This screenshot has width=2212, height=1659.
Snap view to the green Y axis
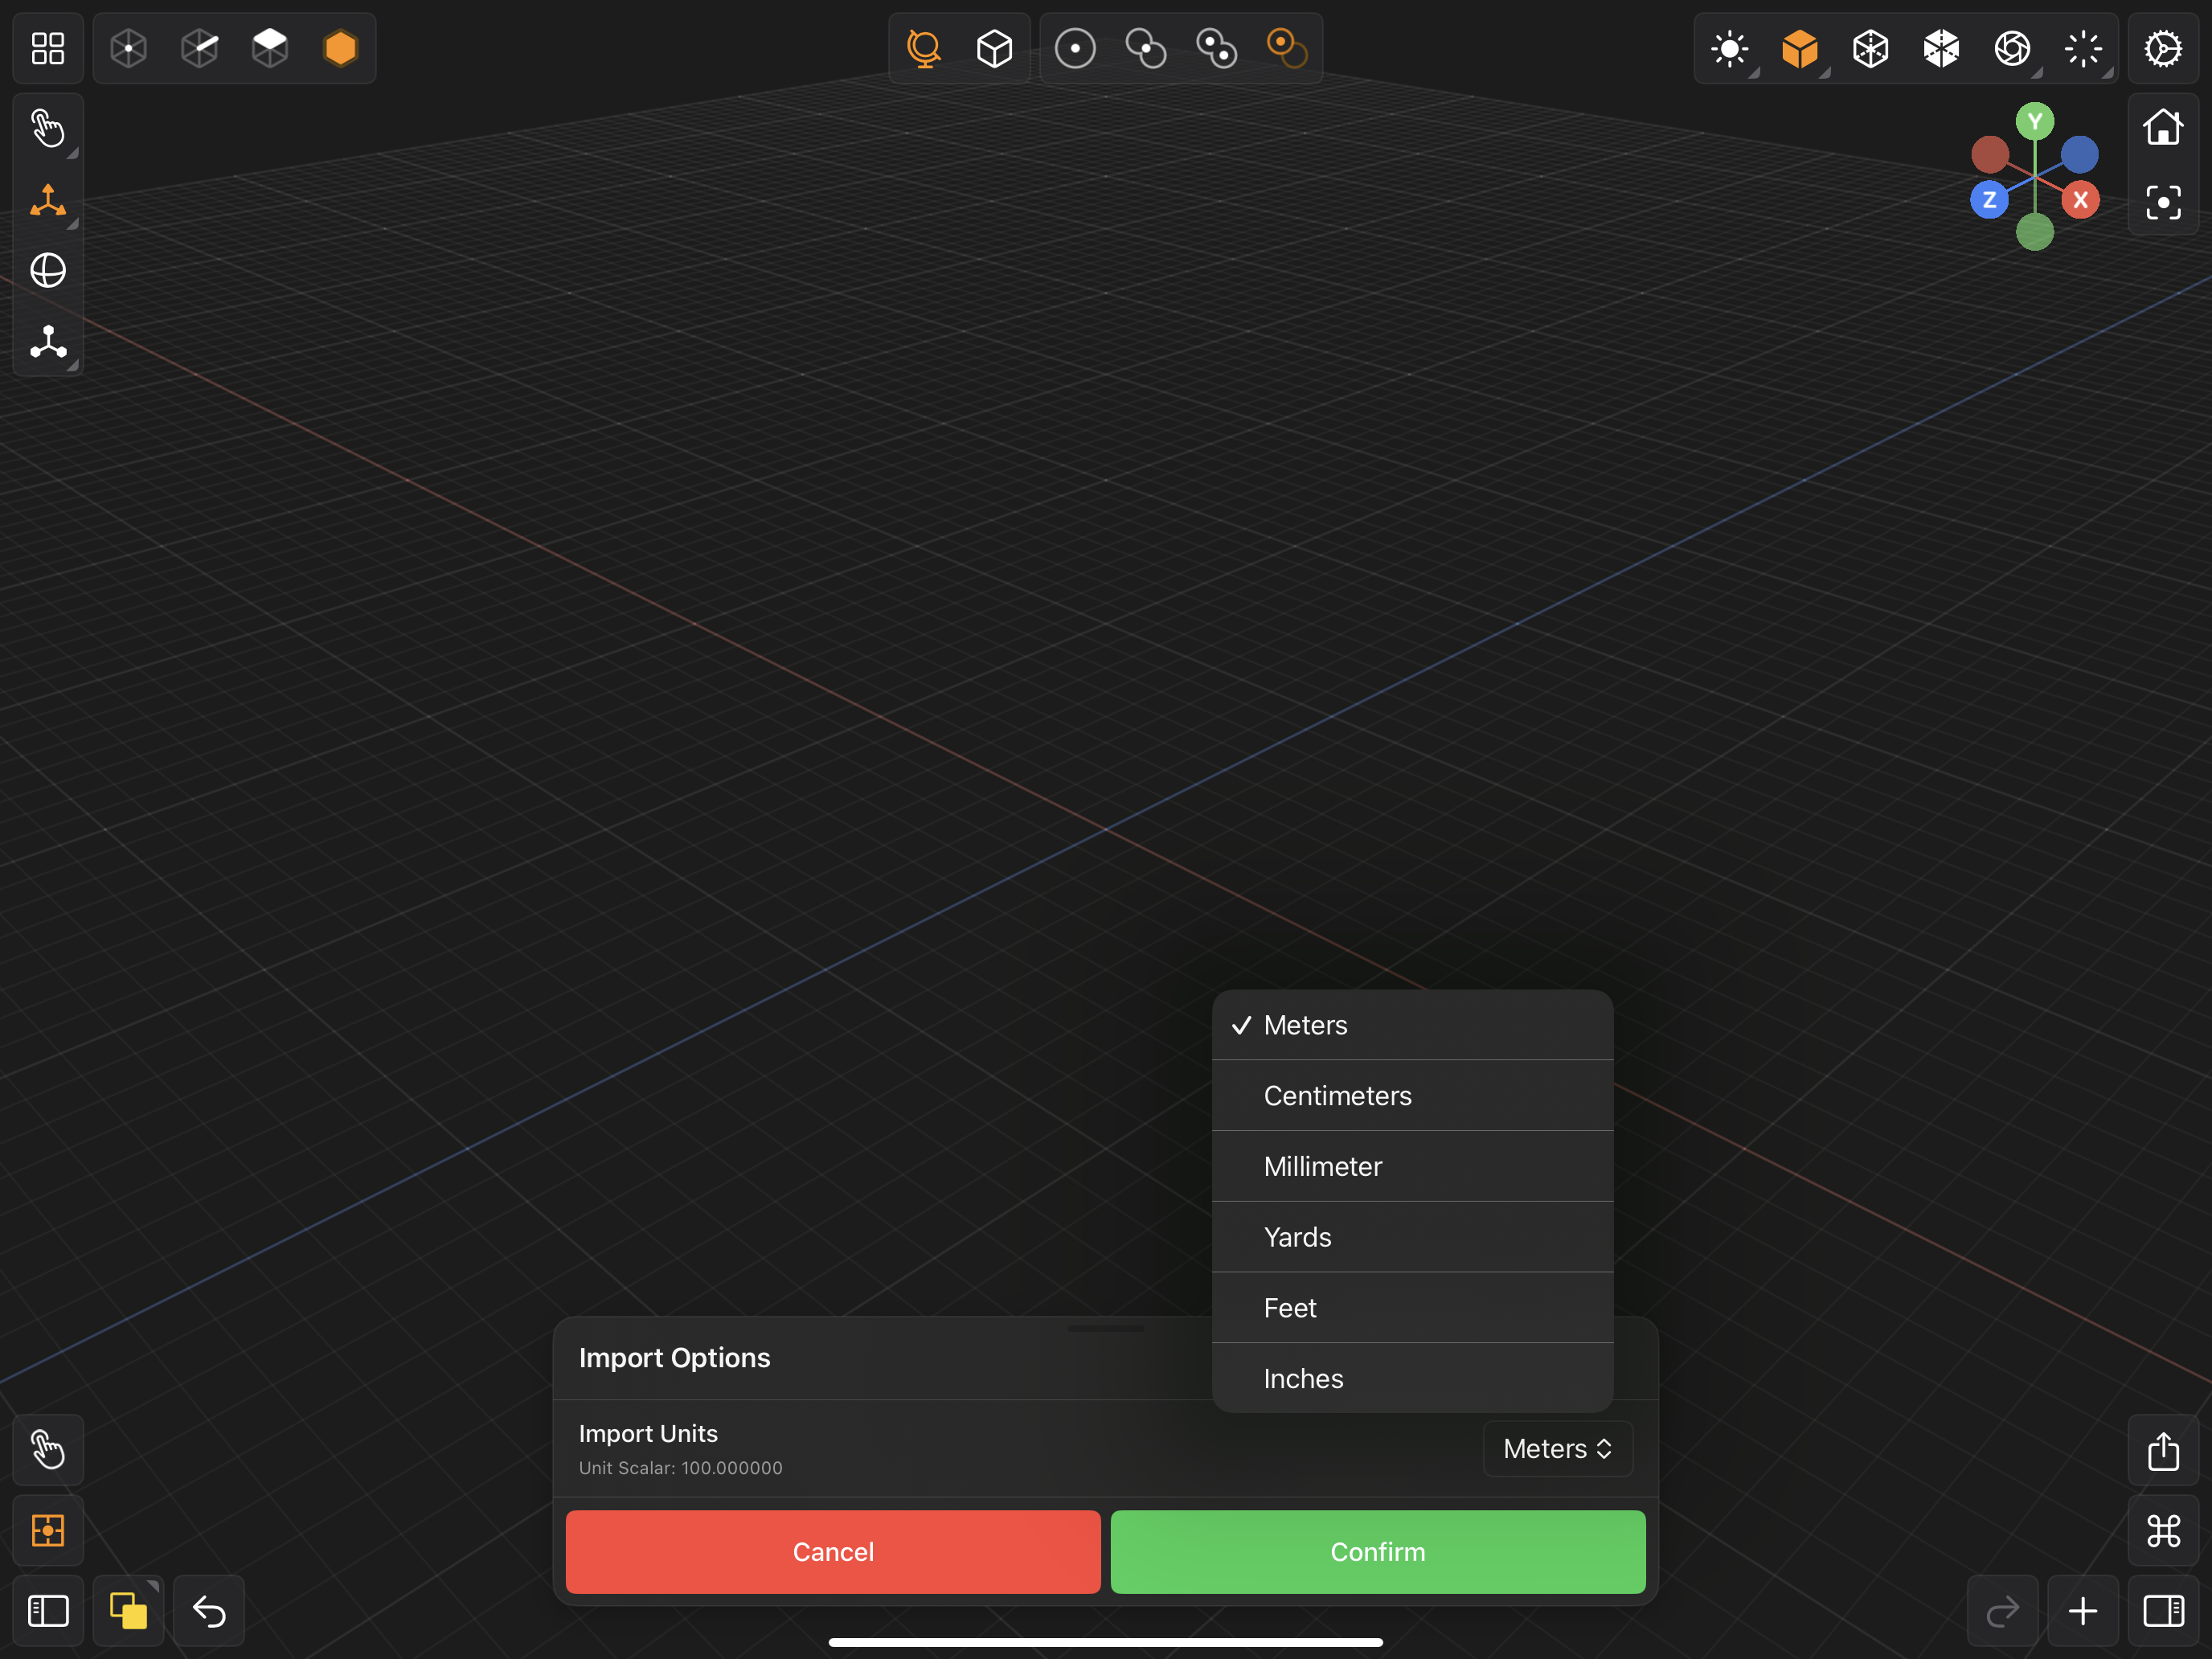[2035, 122]
